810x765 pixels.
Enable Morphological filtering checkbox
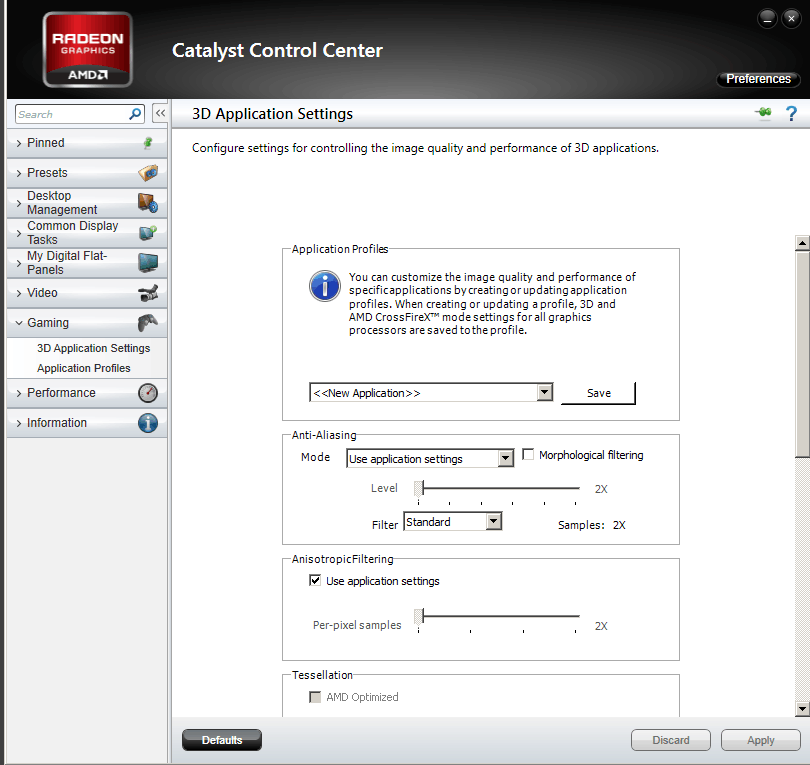pos(528,455)
